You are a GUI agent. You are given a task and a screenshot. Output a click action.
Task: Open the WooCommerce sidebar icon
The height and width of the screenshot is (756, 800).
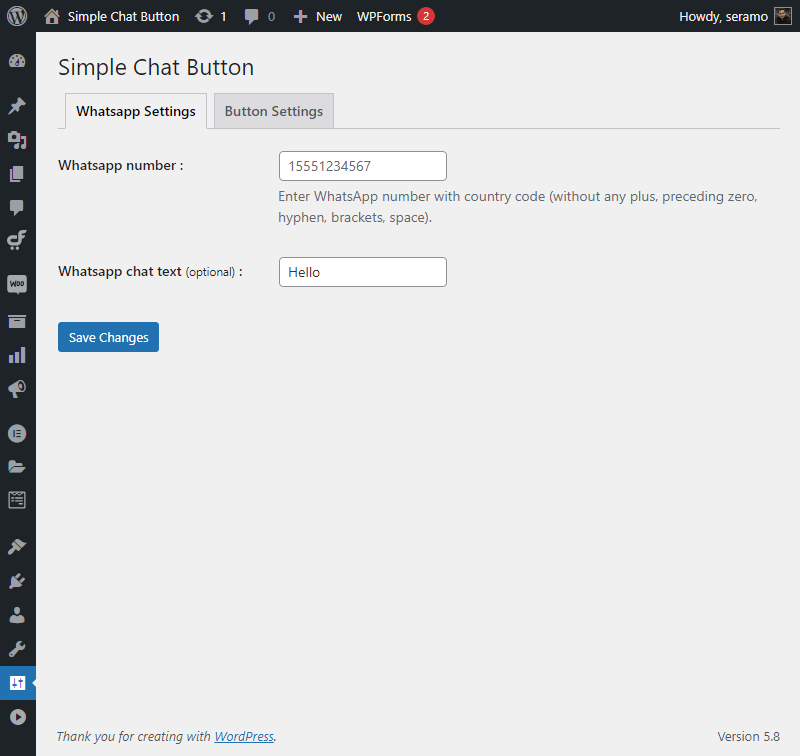pyautogui.click(x=17, y=284)
